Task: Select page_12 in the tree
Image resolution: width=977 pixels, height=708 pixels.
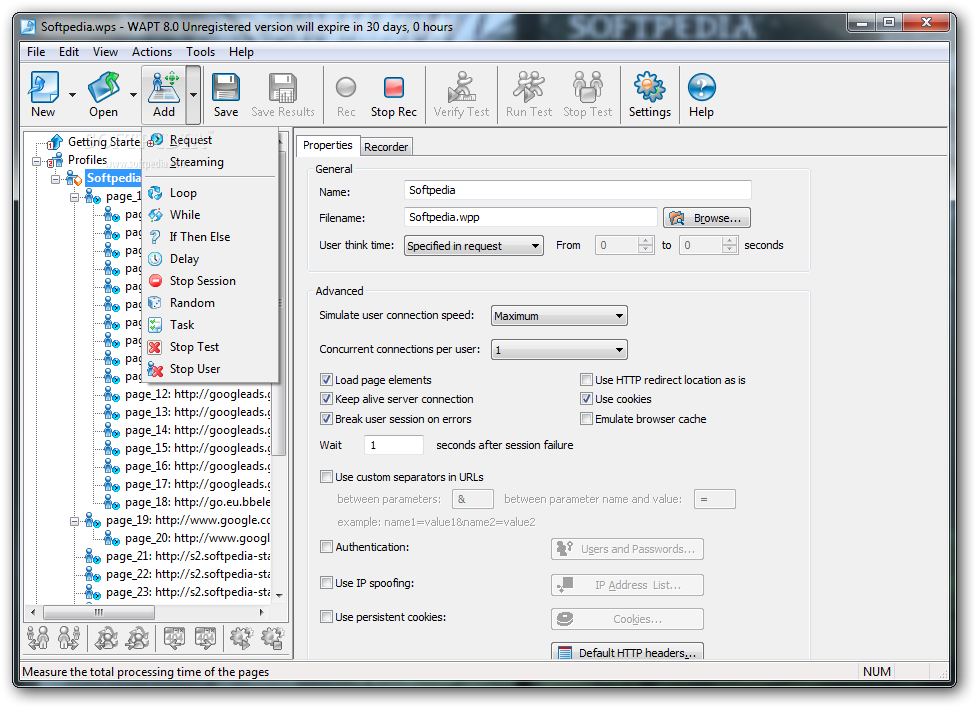Action: tap(198, 395)
